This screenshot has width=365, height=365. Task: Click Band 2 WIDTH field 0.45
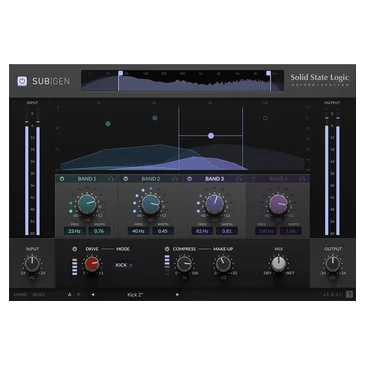click(163, 231)
